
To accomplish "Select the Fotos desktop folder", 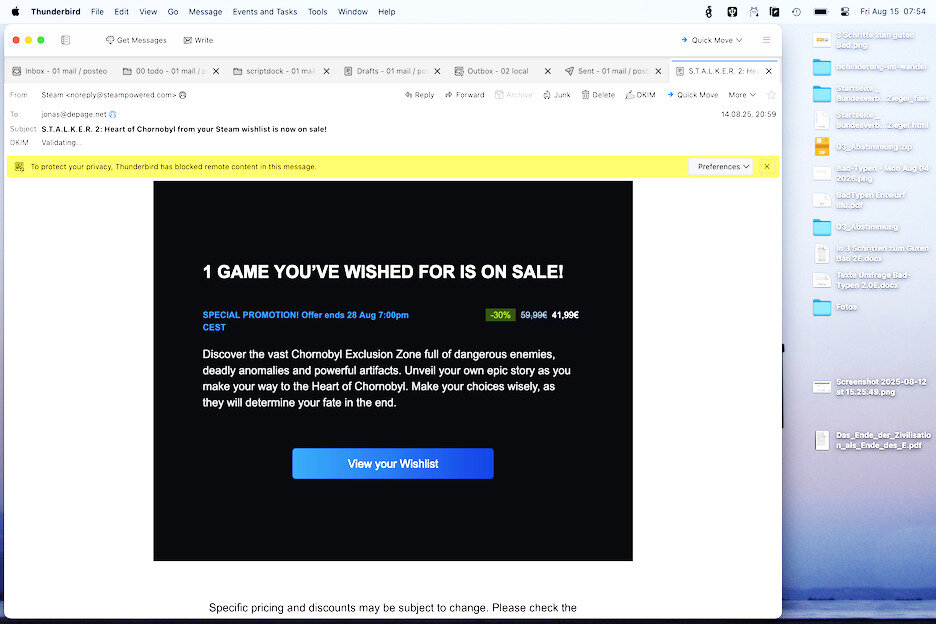I will click(x=836, y=307).
